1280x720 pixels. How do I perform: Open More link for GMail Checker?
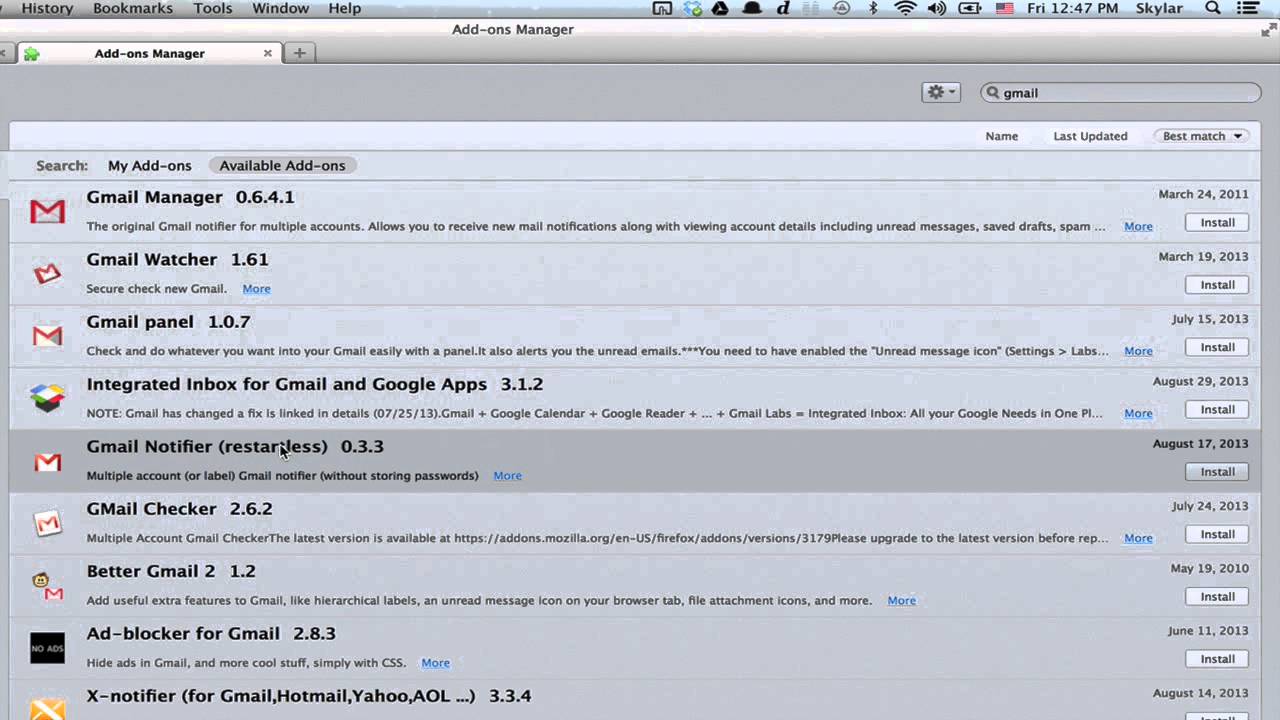1138,538
